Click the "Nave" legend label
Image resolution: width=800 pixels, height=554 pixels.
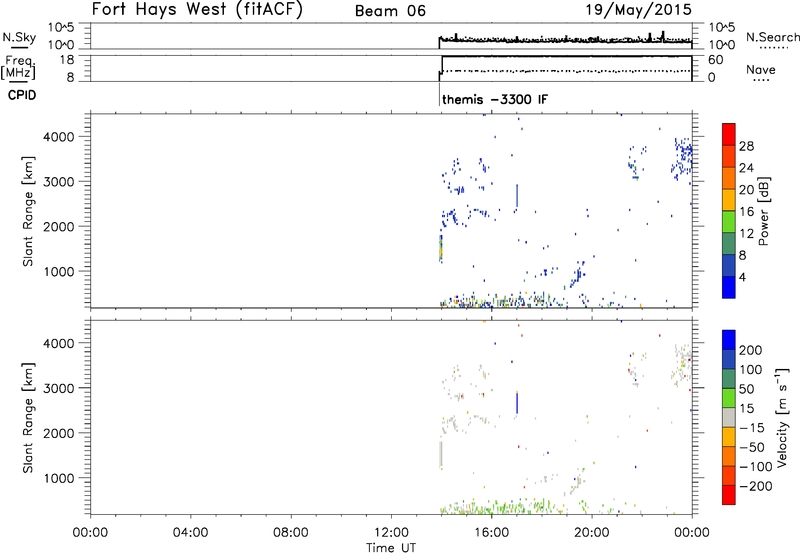(761, 69)
